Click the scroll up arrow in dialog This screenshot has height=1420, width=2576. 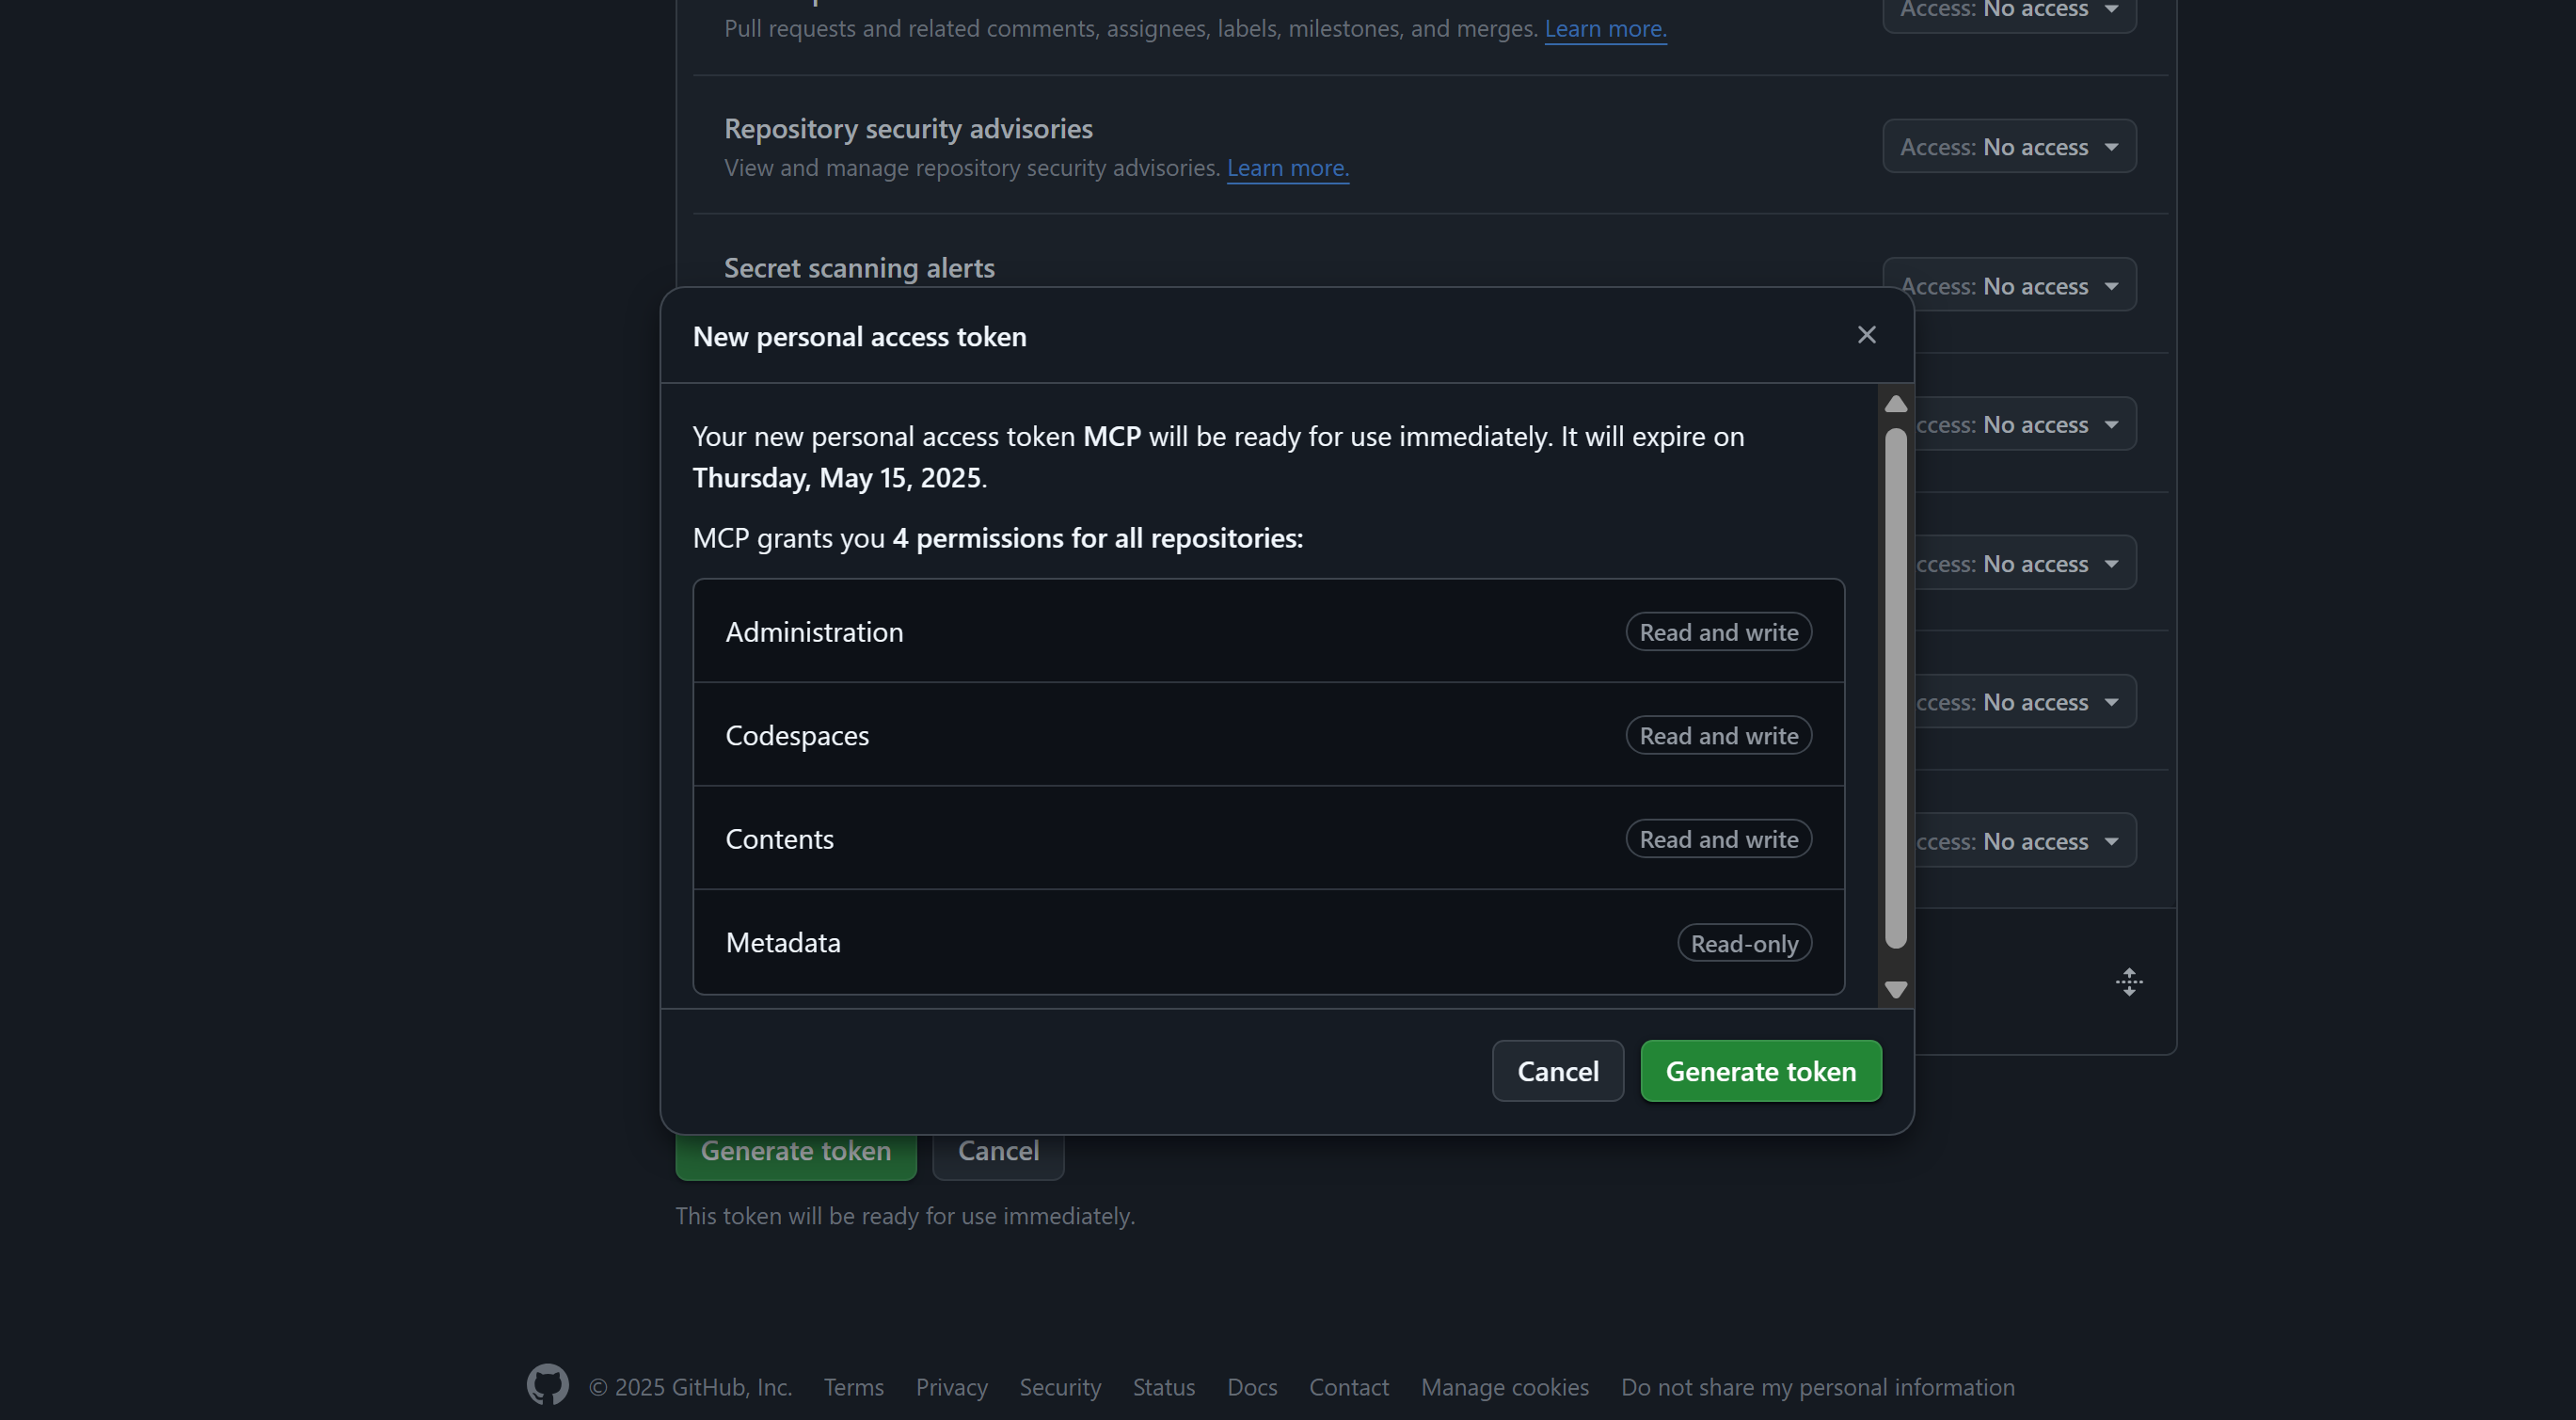(1895, 404)
